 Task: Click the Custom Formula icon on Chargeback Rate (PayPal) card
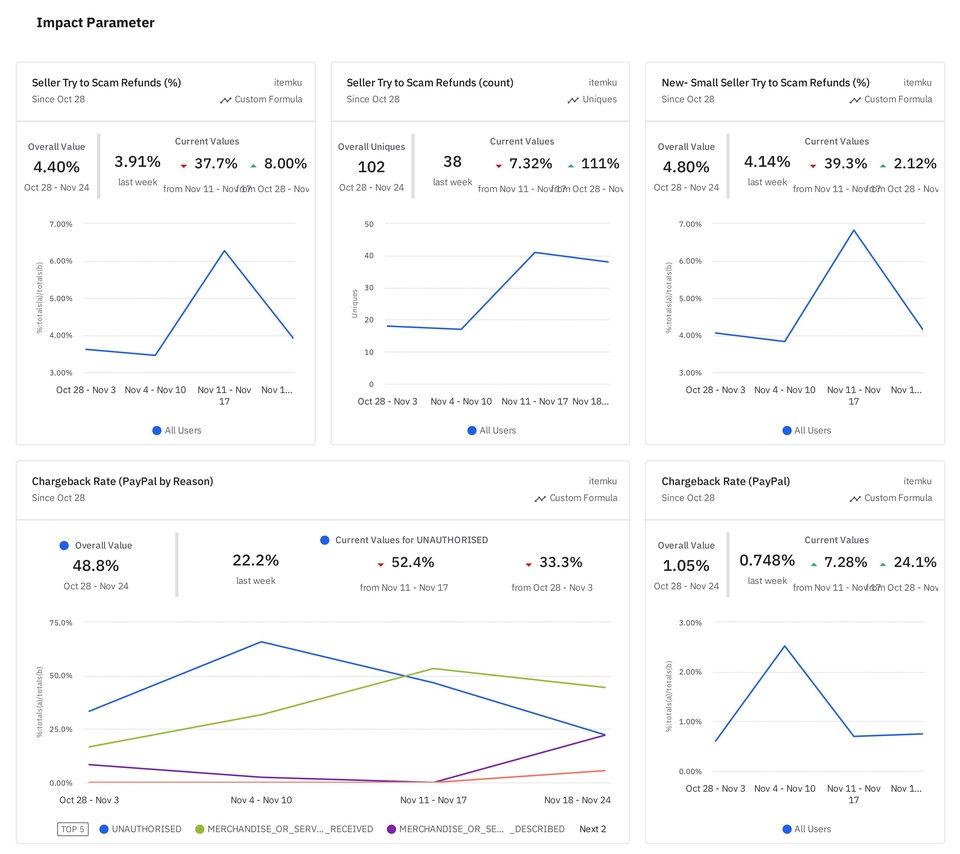856,498
